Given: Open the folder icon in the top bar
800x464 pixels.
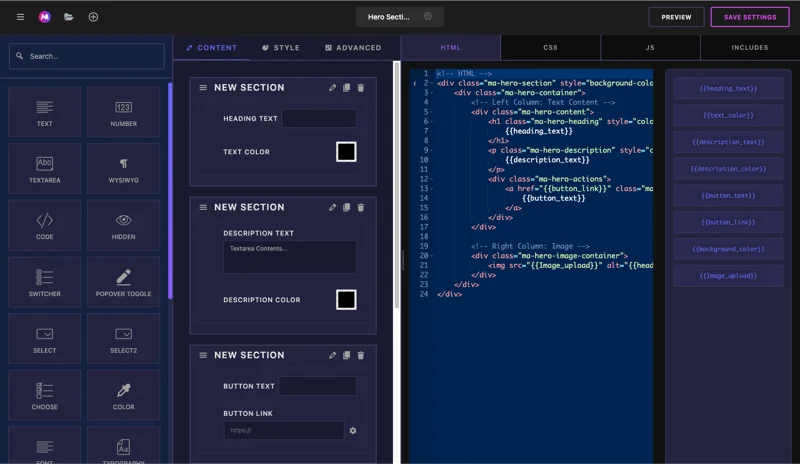Looking at the screenshot, I should [x=69, y=17].
